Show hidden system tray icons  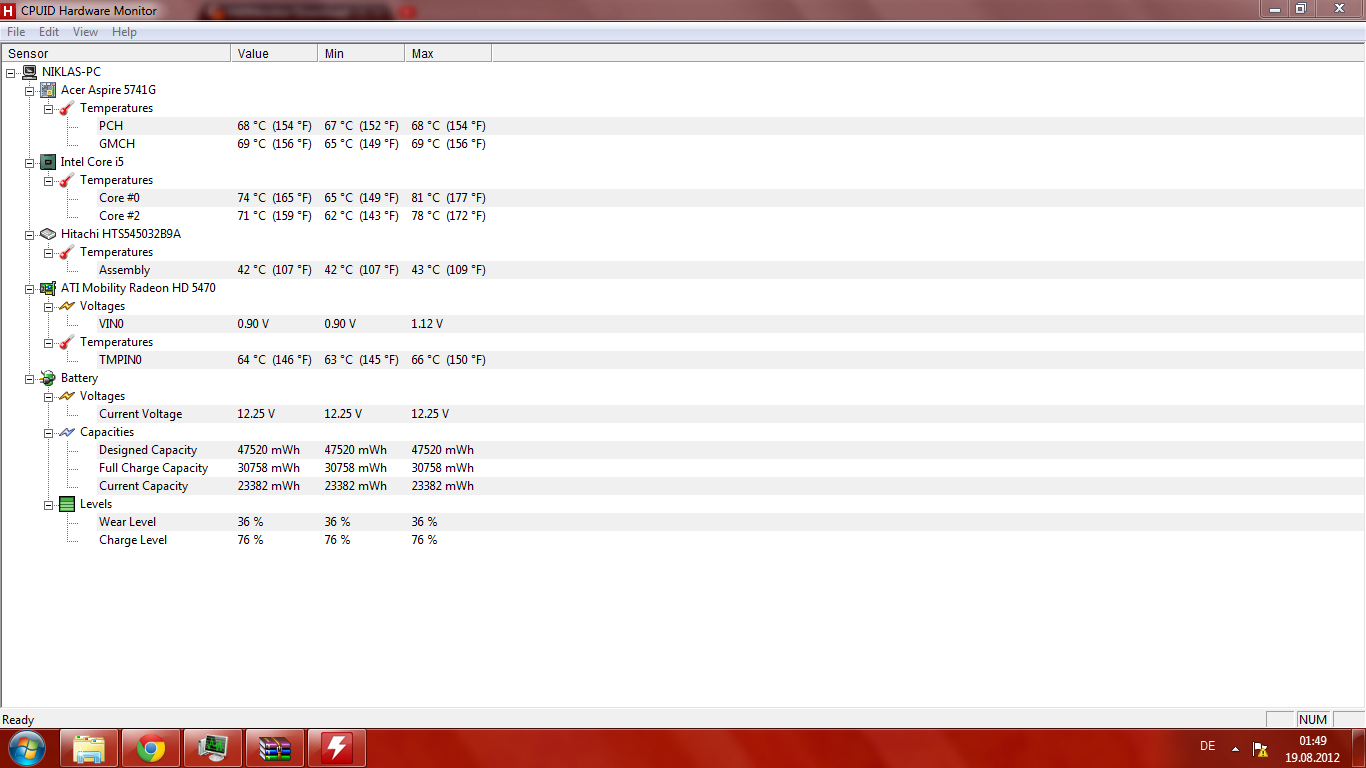point(1235,748)
